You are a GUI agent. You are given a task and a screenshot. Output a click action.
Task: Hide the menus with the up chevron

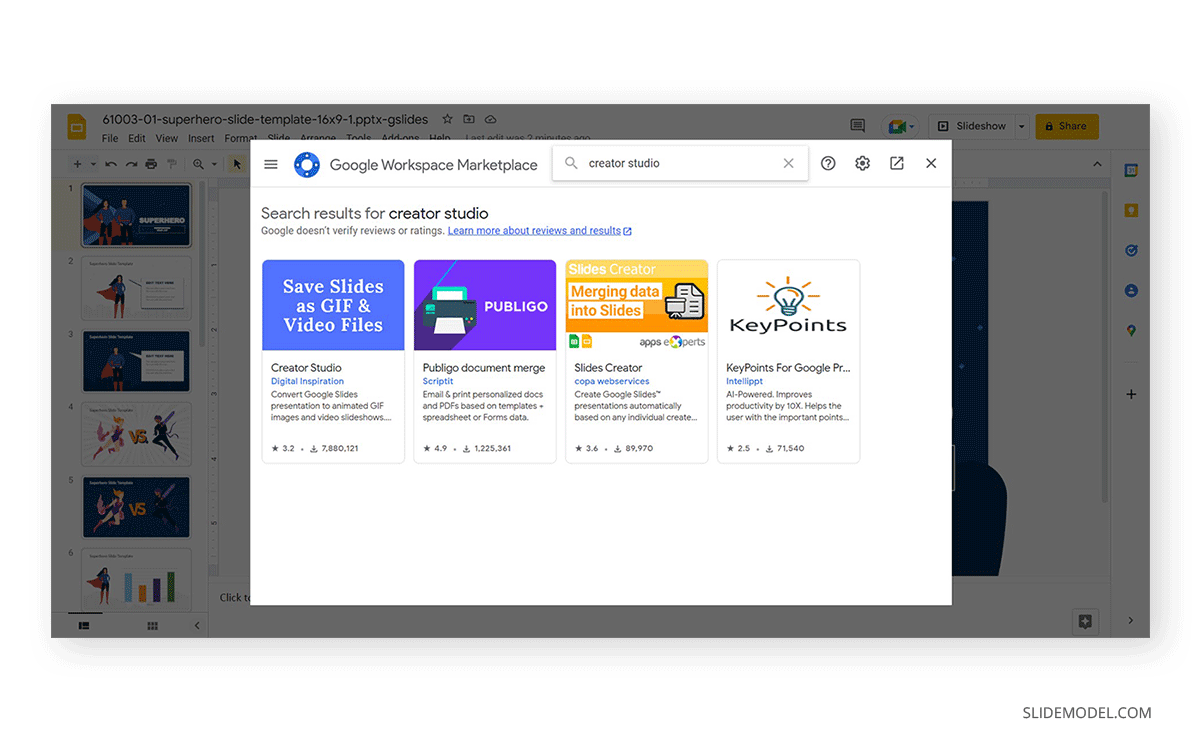coord(1097,164)
